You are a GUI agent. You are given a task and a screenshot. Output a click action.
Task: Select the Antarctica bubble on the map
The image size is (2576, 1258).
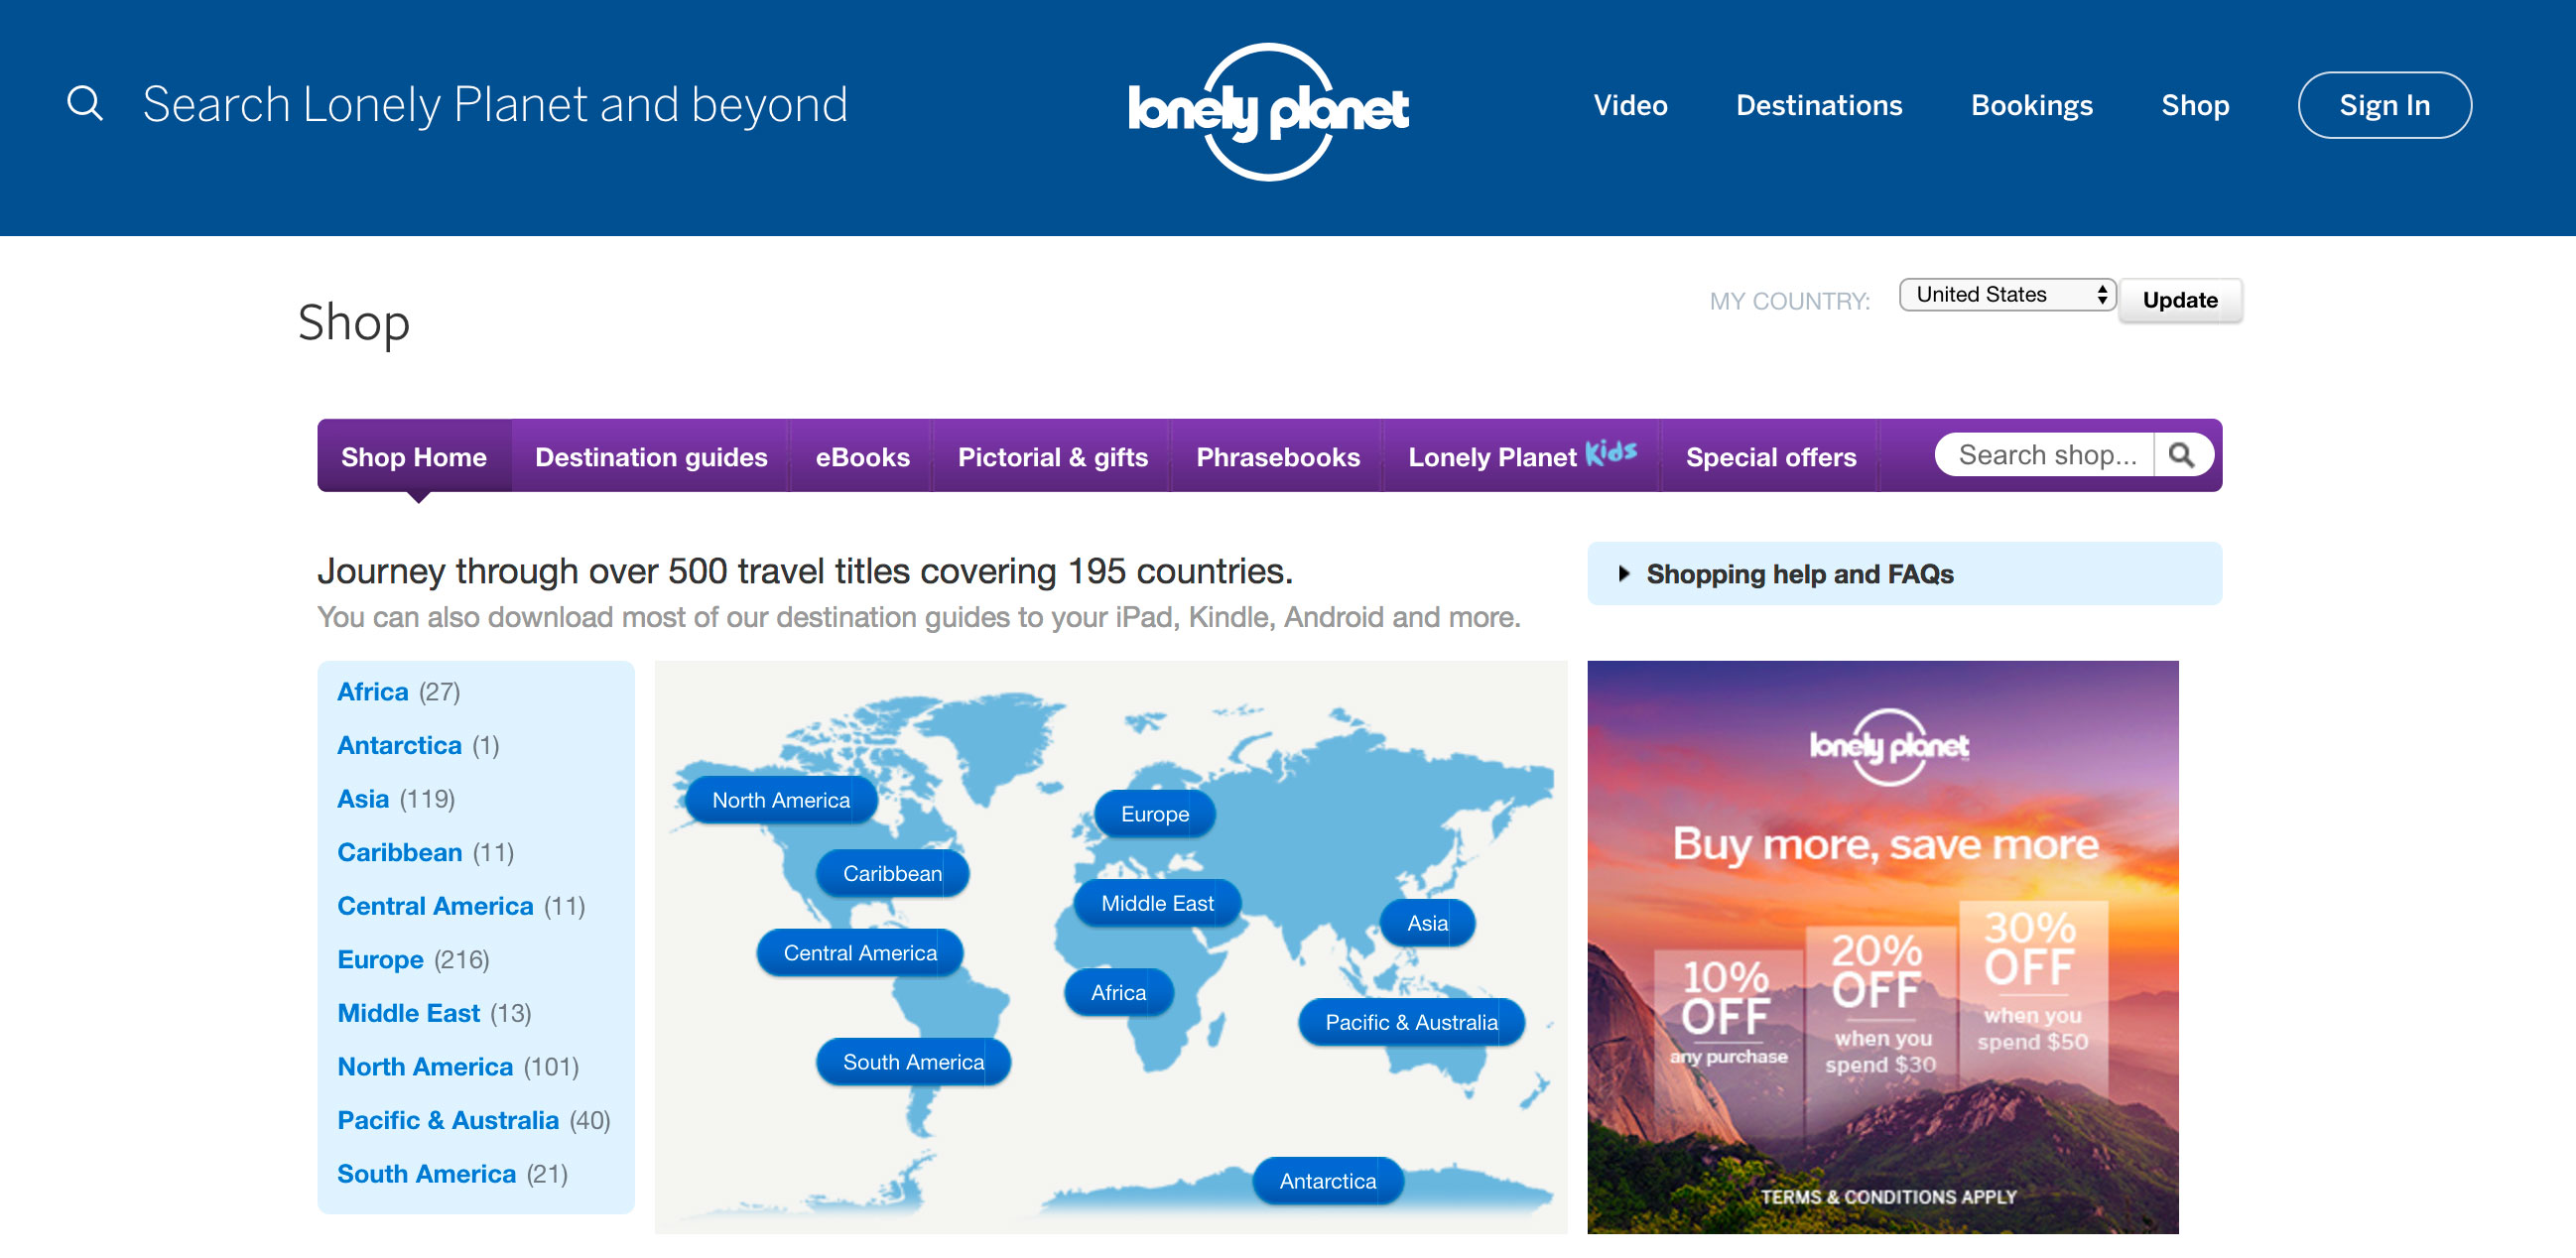[1327, 1181]
